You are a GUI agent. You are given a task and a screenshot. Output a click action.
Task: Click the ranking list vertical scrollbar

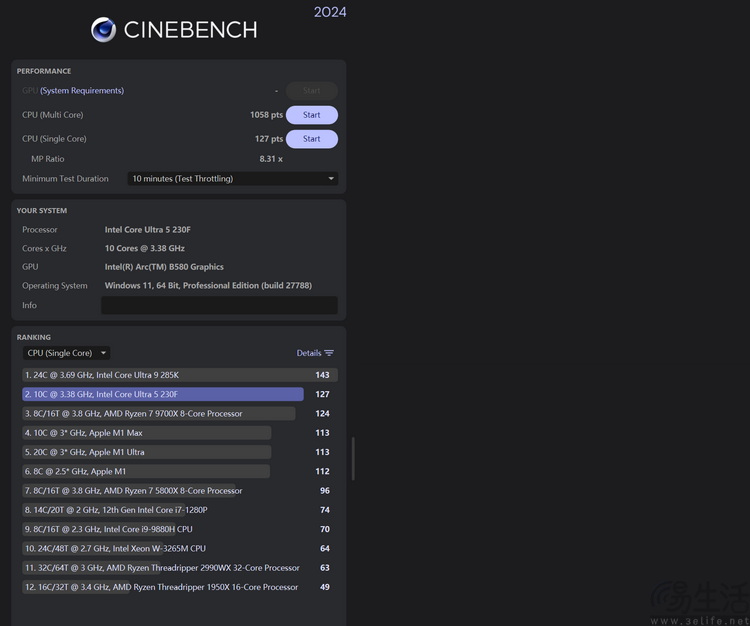click(x=353, y=458)
